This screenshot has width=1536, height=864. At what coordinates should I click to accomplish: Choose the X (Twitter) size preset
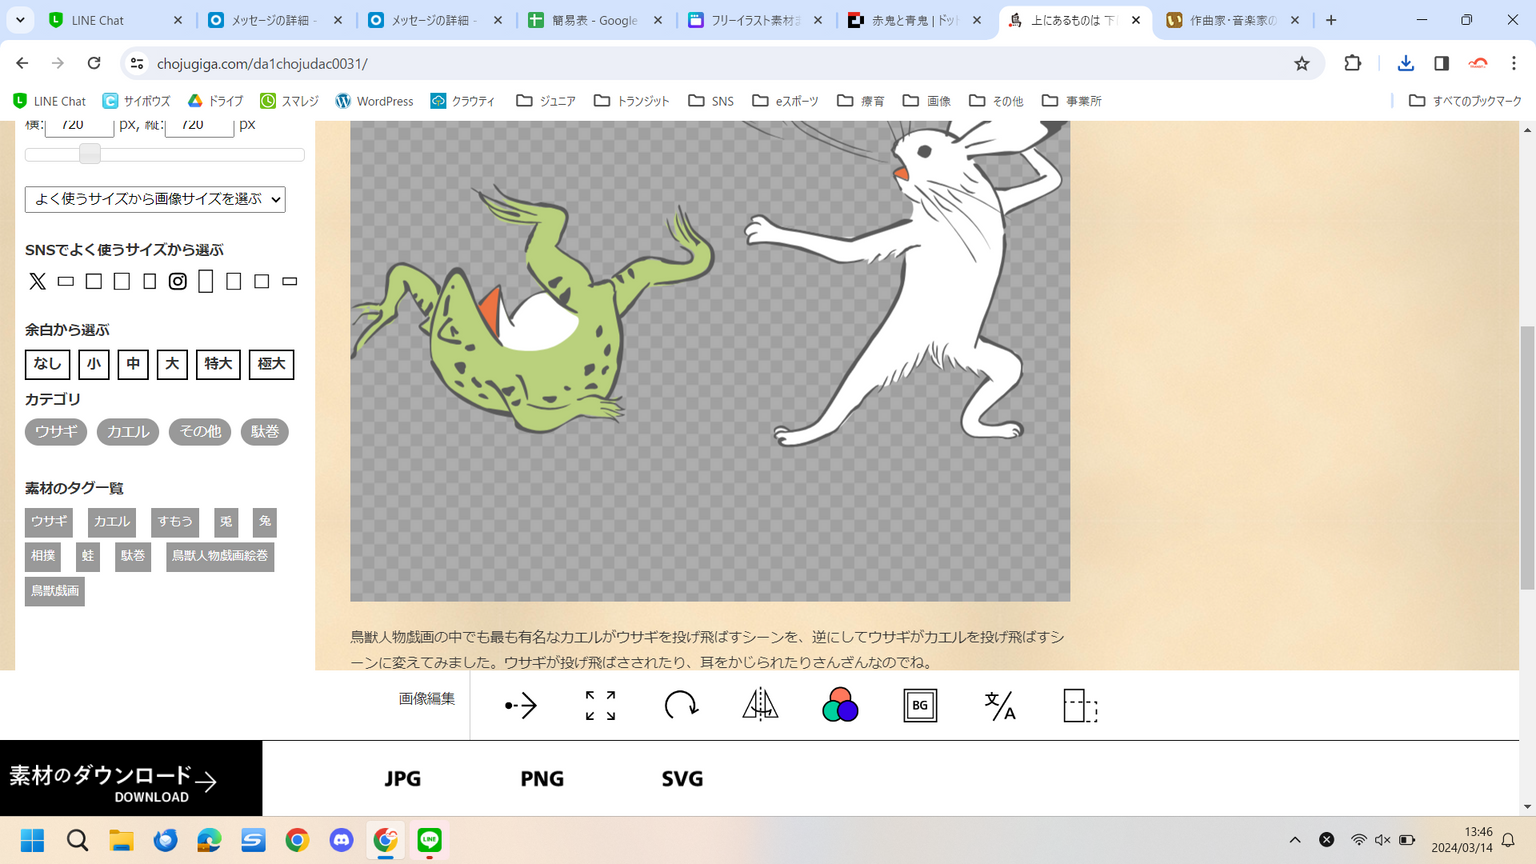coord(37,282)
